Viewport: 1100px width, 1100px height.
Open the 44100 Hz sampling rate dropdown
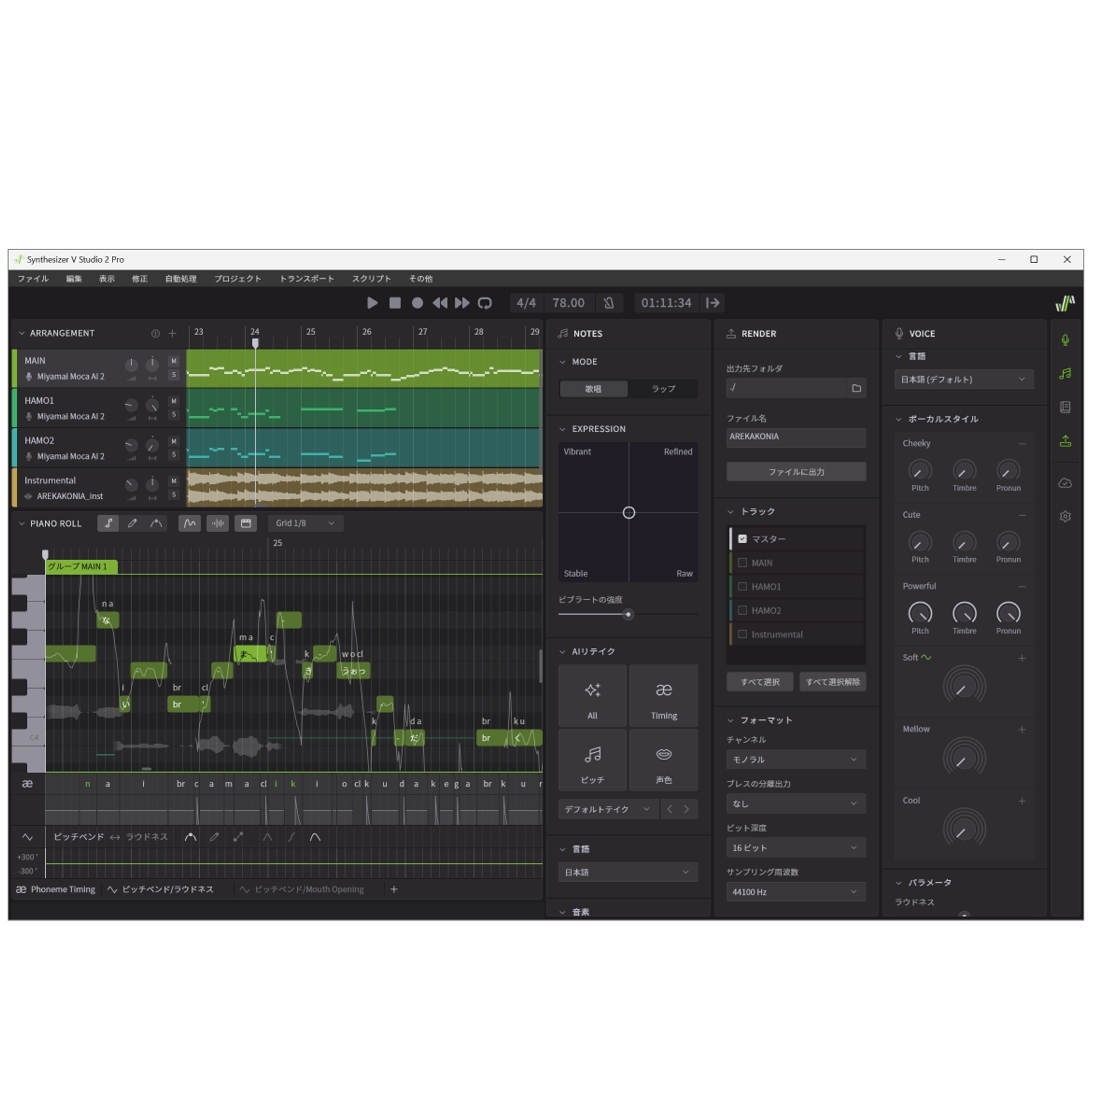(796, 892)
